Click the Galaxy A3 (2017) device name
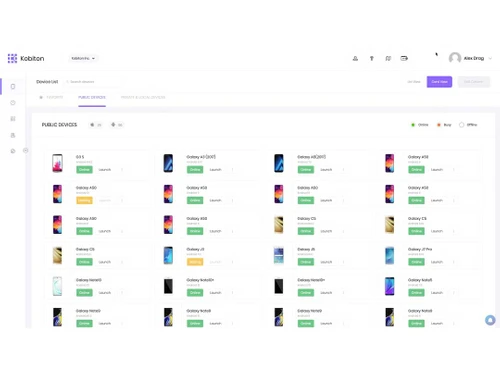 click(x=201, y=157)
